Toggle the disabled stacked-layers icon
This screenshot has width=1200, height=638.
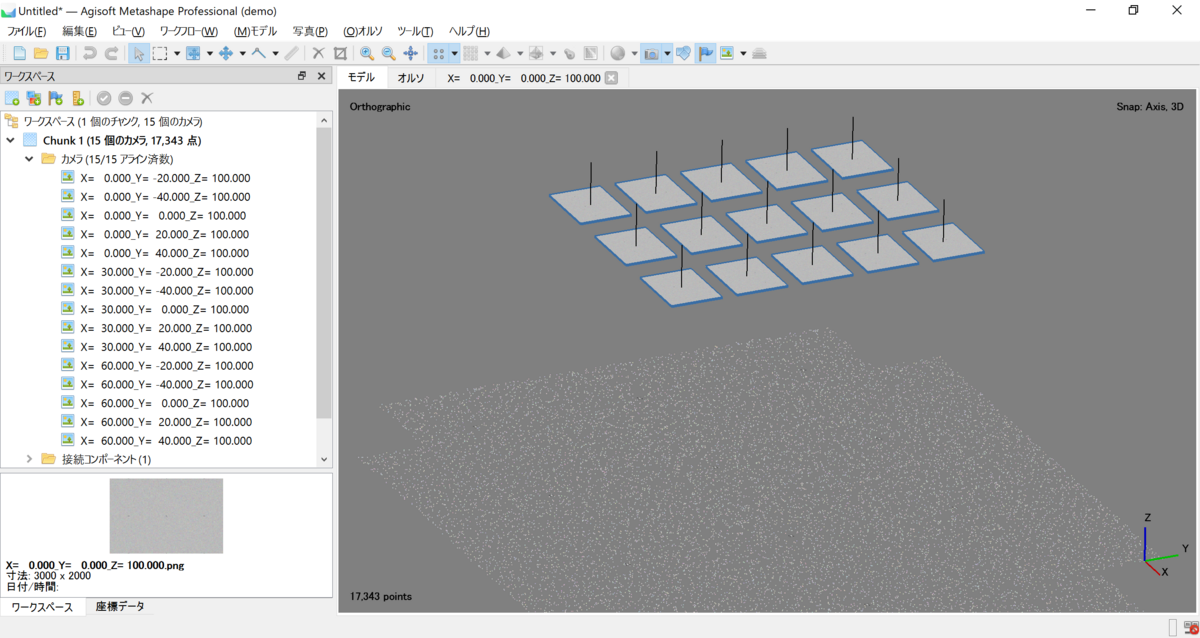[x=760, y=53]
